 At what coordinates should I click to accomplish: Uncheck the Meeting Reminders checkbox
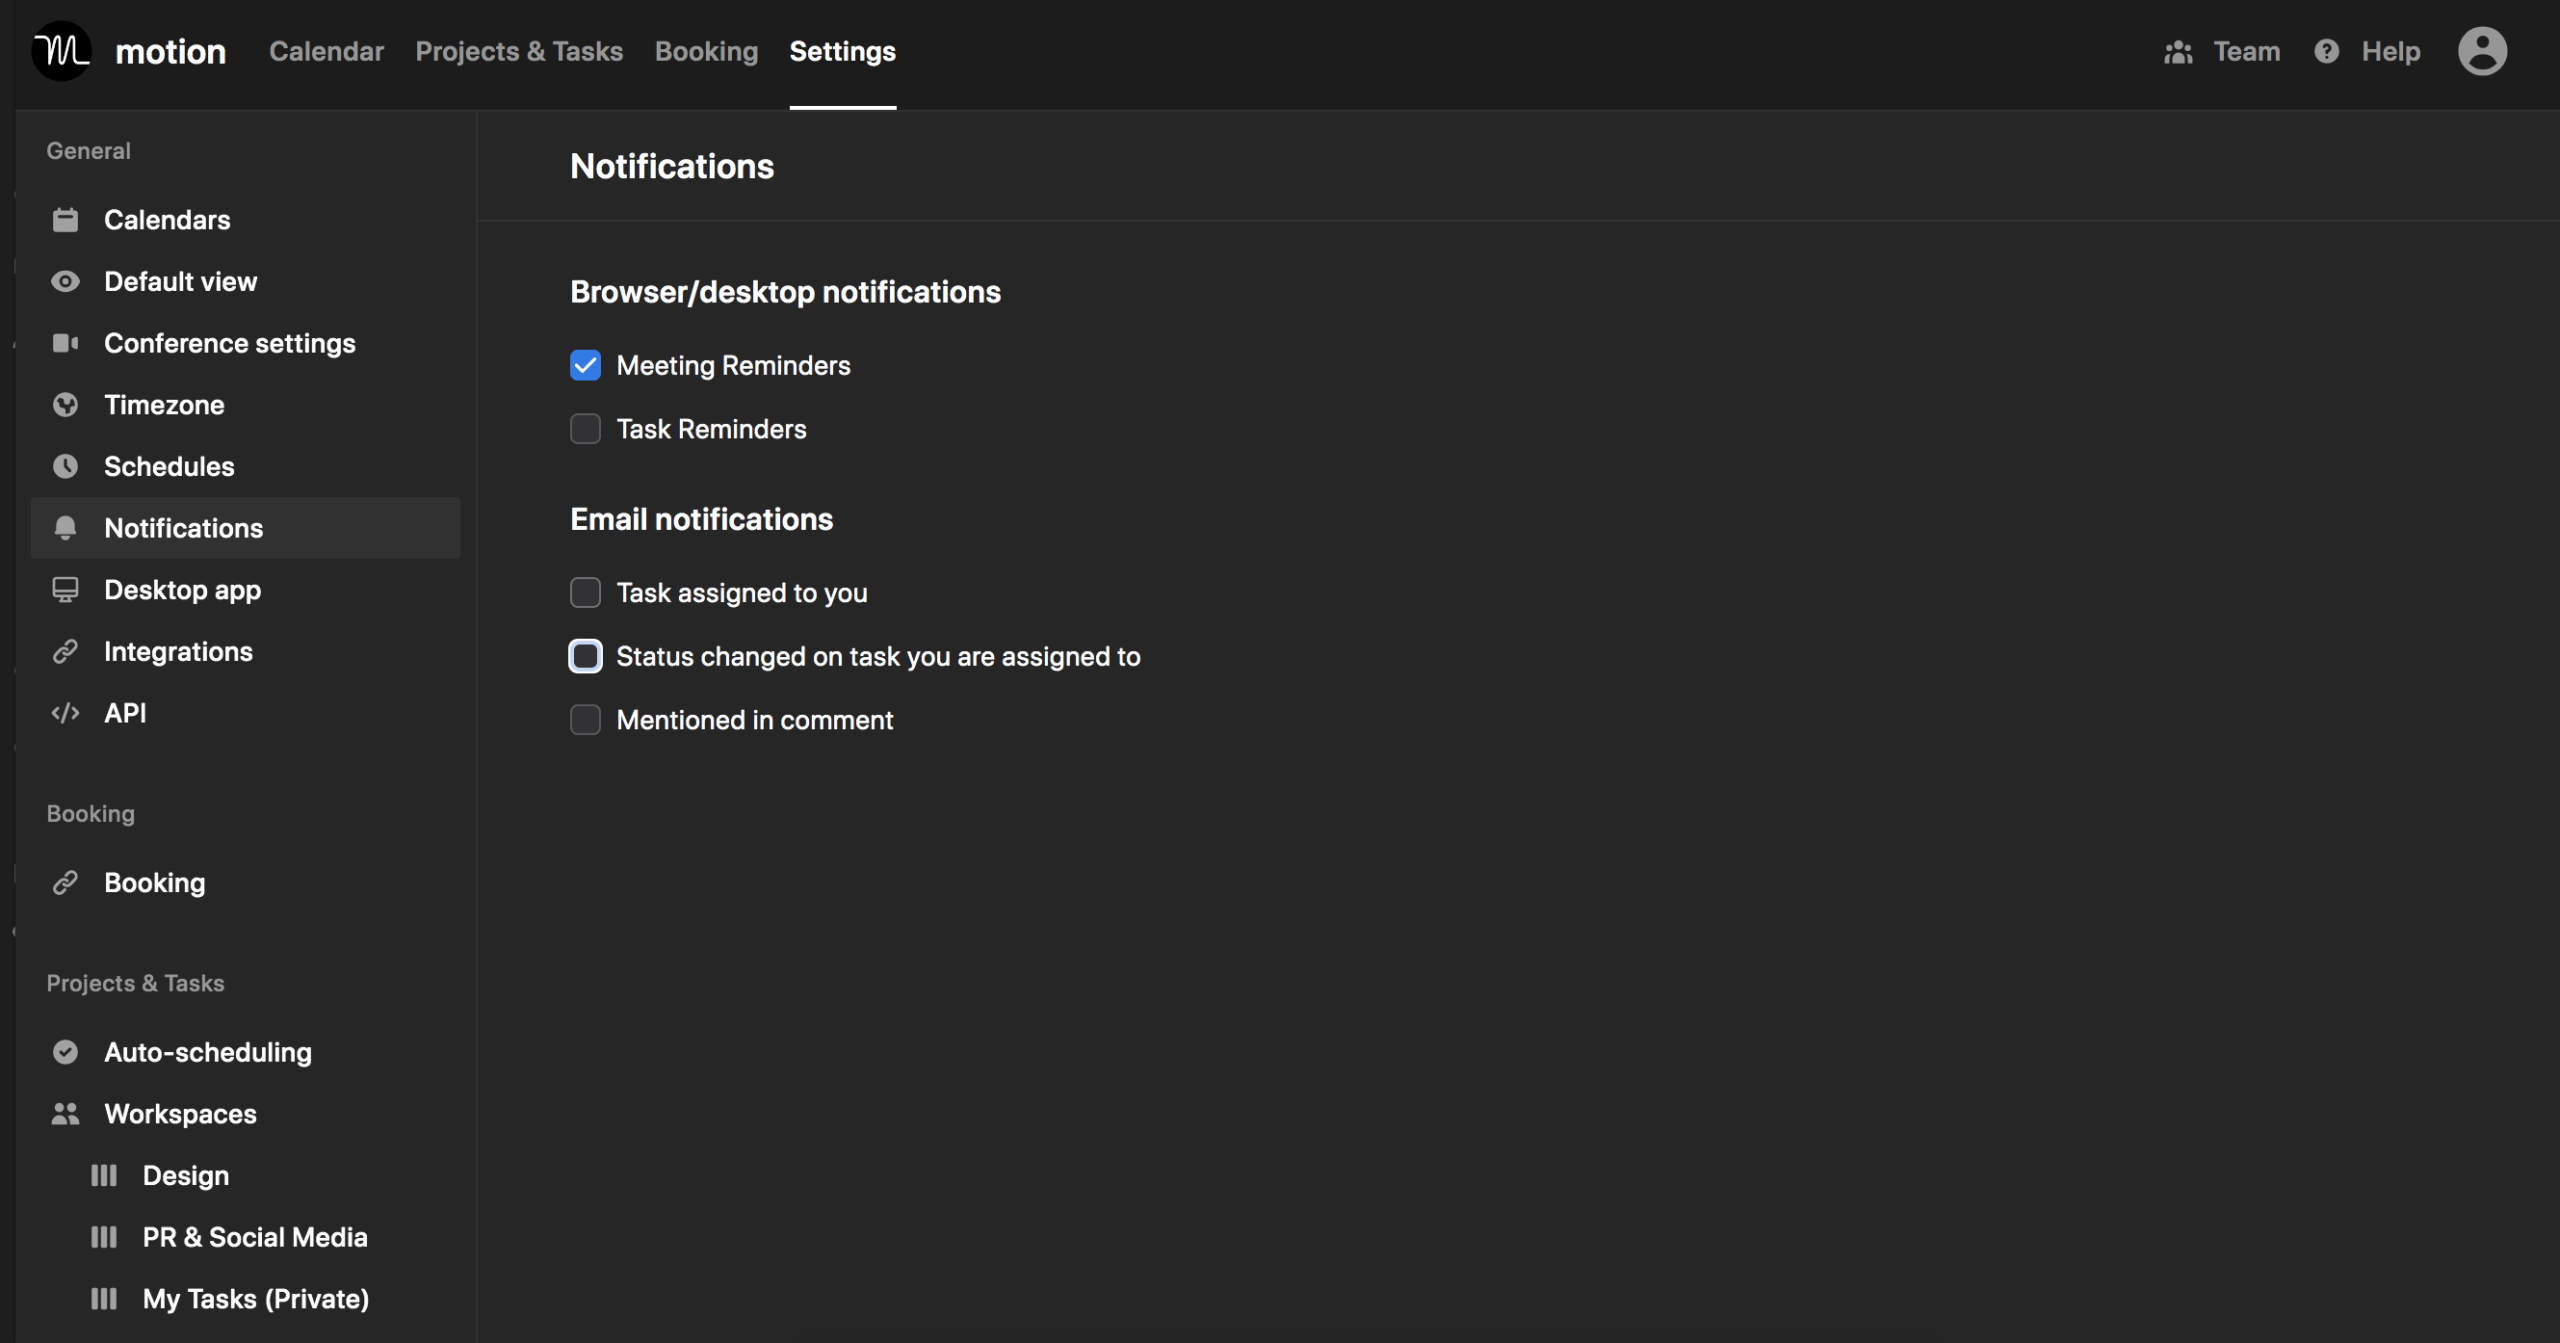coord(585,366)
